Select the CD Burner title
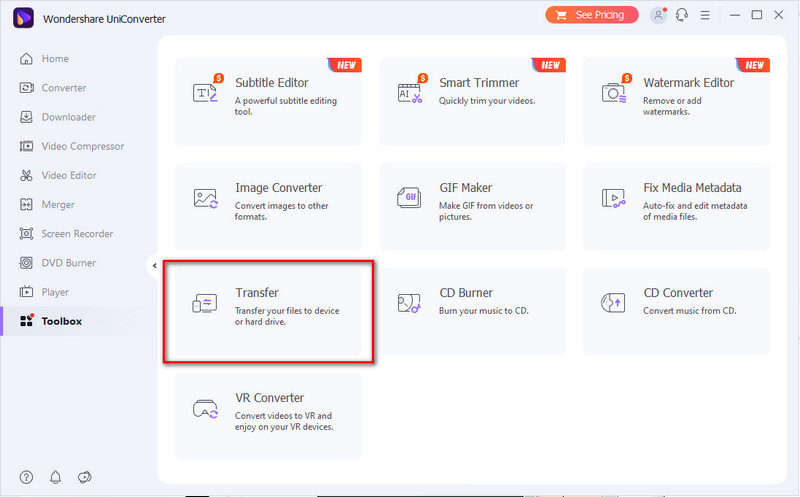Image resolution: width=800 pixels, height=497 pixels. (466, 293)
